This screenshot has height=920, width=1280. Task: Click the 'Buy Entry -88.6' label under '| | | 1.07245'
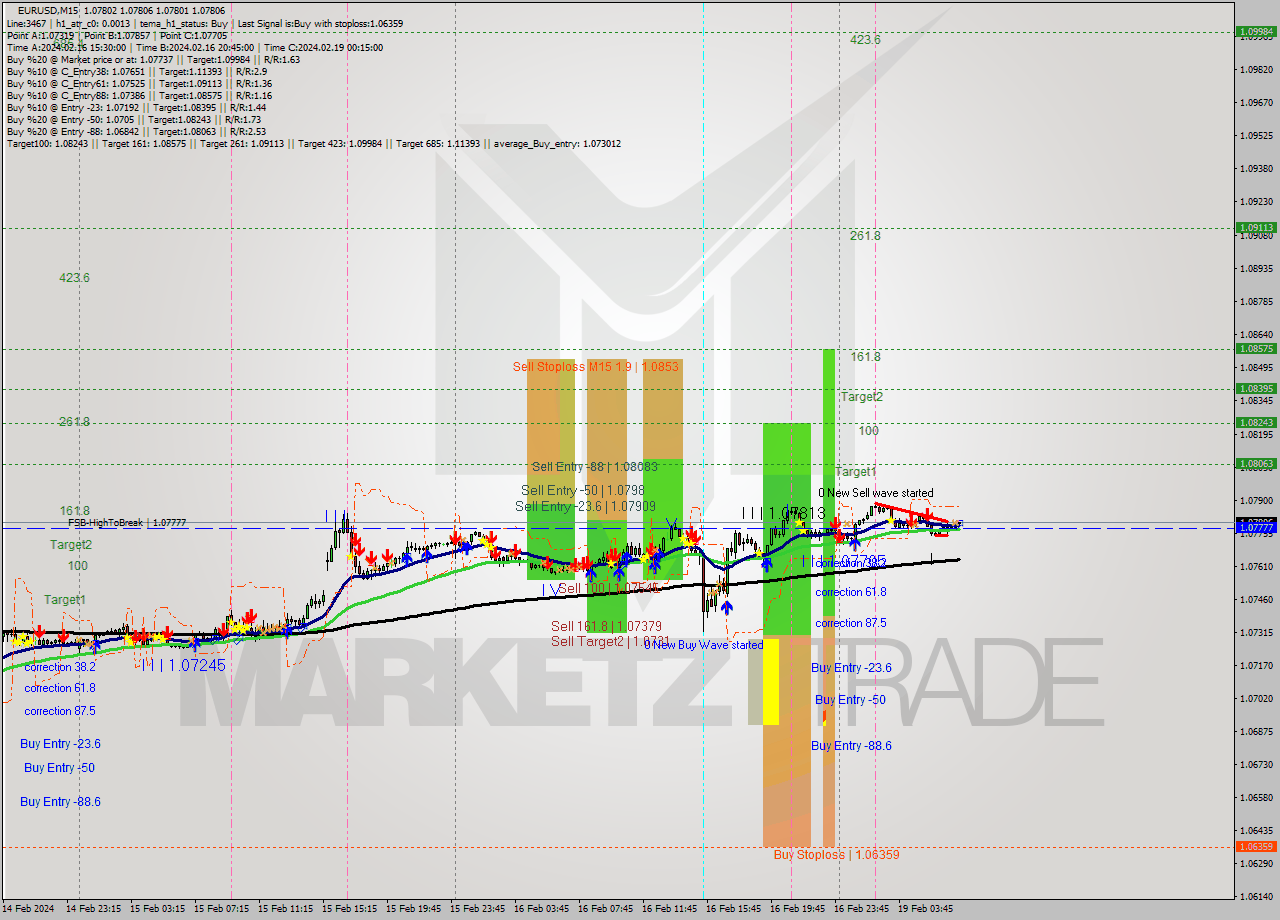point(60,802)
